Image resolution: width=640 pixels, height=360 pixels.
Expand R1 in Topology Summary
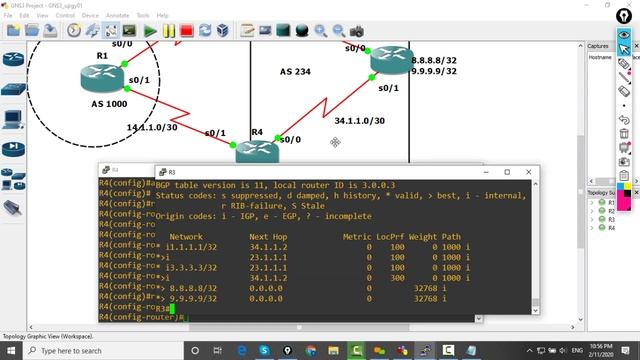(x=592, y=202)
